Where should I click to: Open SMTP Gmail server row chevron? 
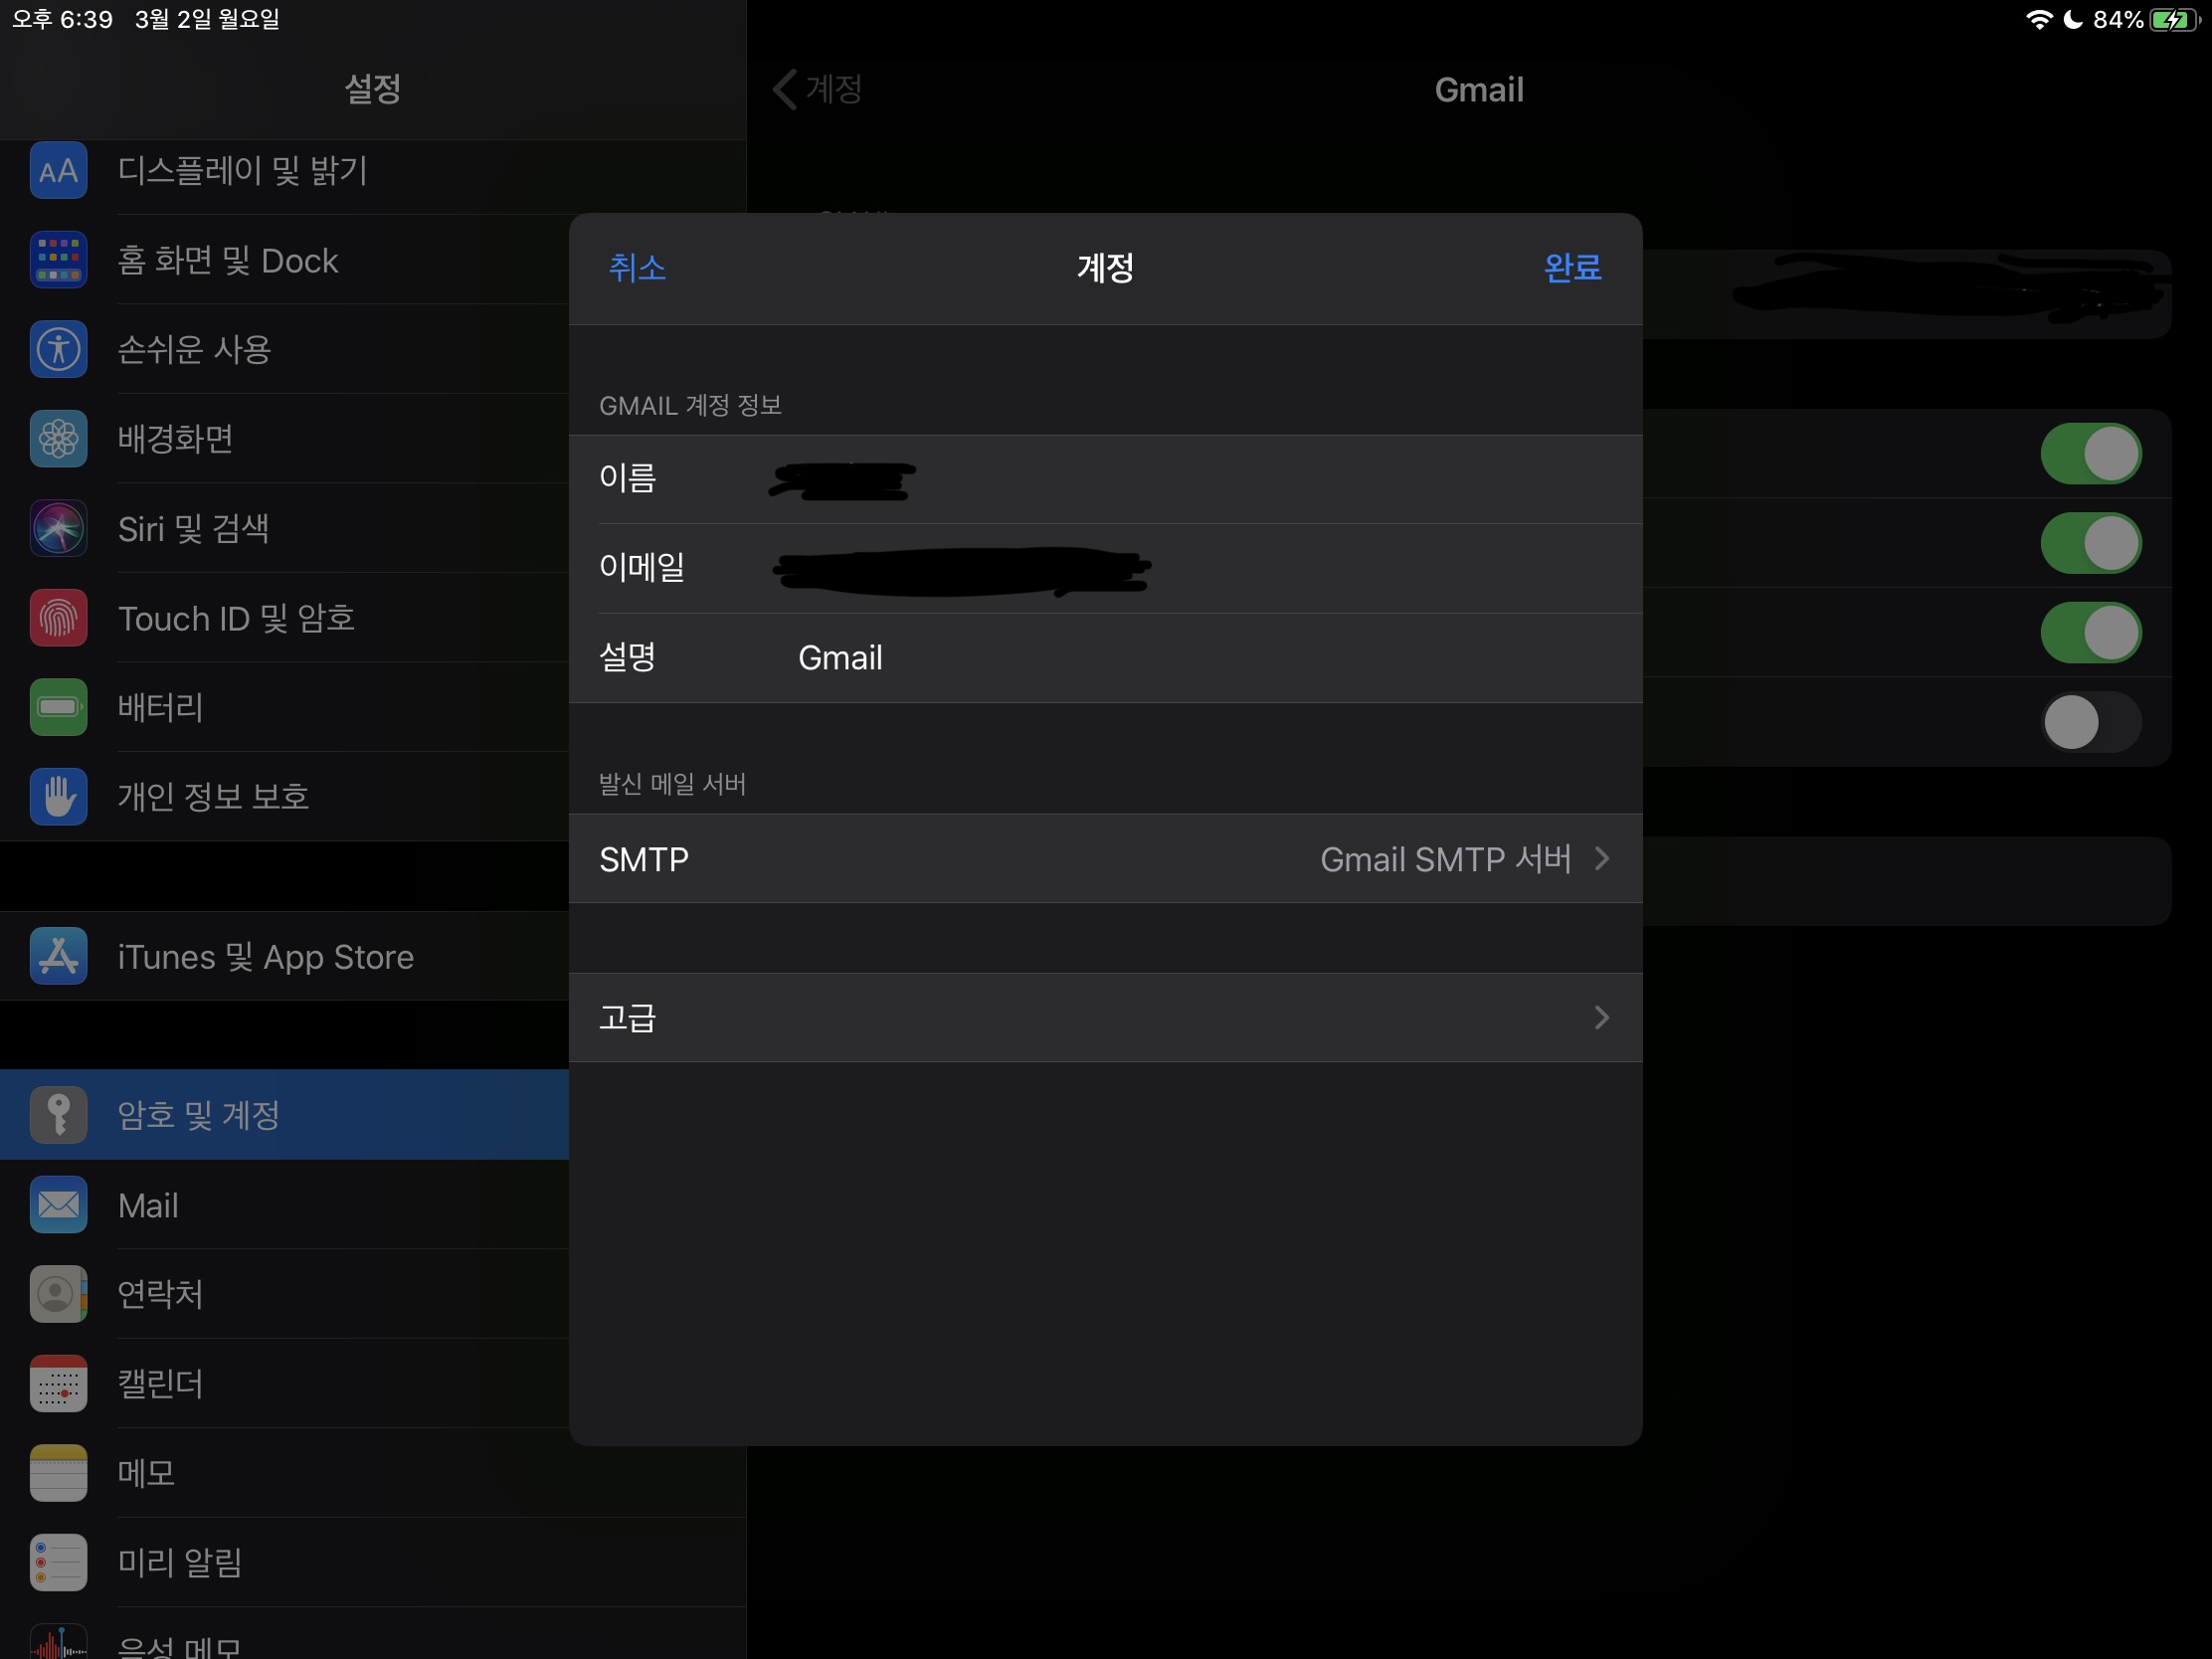pyautogui.click(x=1601, y=859)
